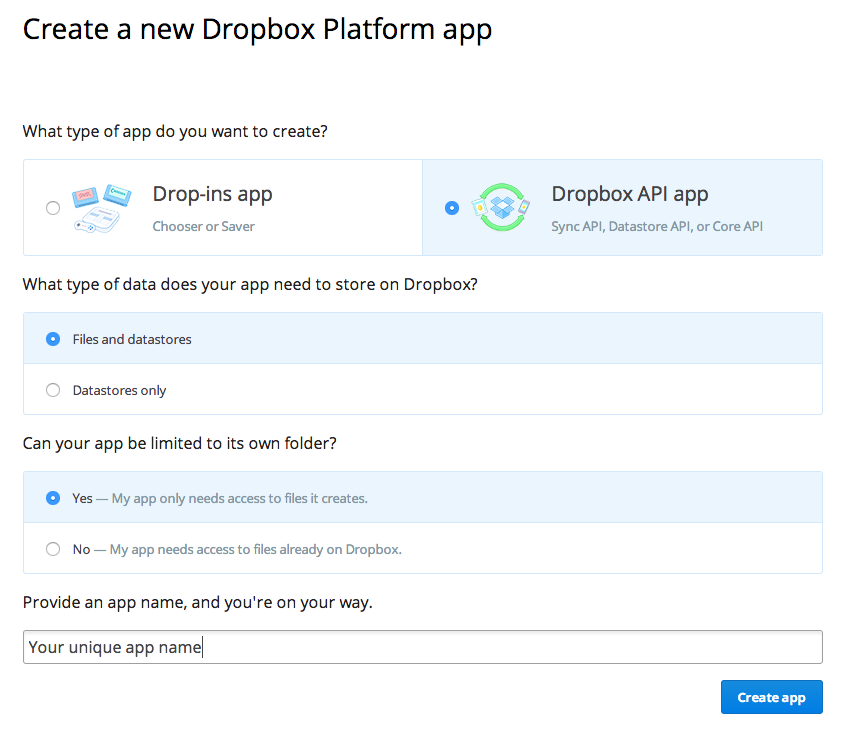This screenshot has height=741, width=845.
Task: Click question 'Can your app be limited to its own folder?'
Action: [x=179, y=444]
